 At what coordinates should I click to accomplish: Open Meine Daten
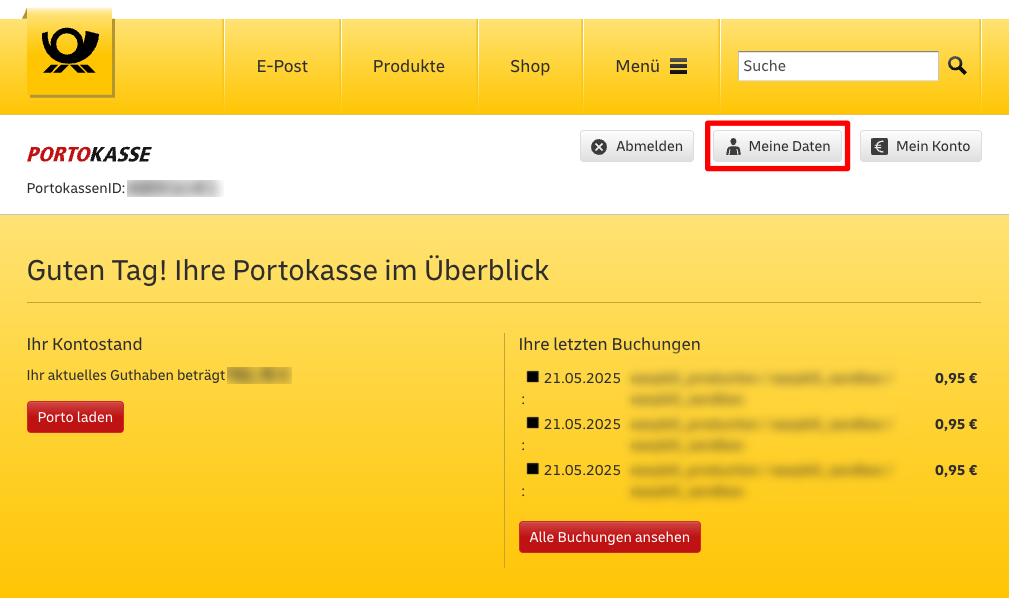(x=777, y=146)
